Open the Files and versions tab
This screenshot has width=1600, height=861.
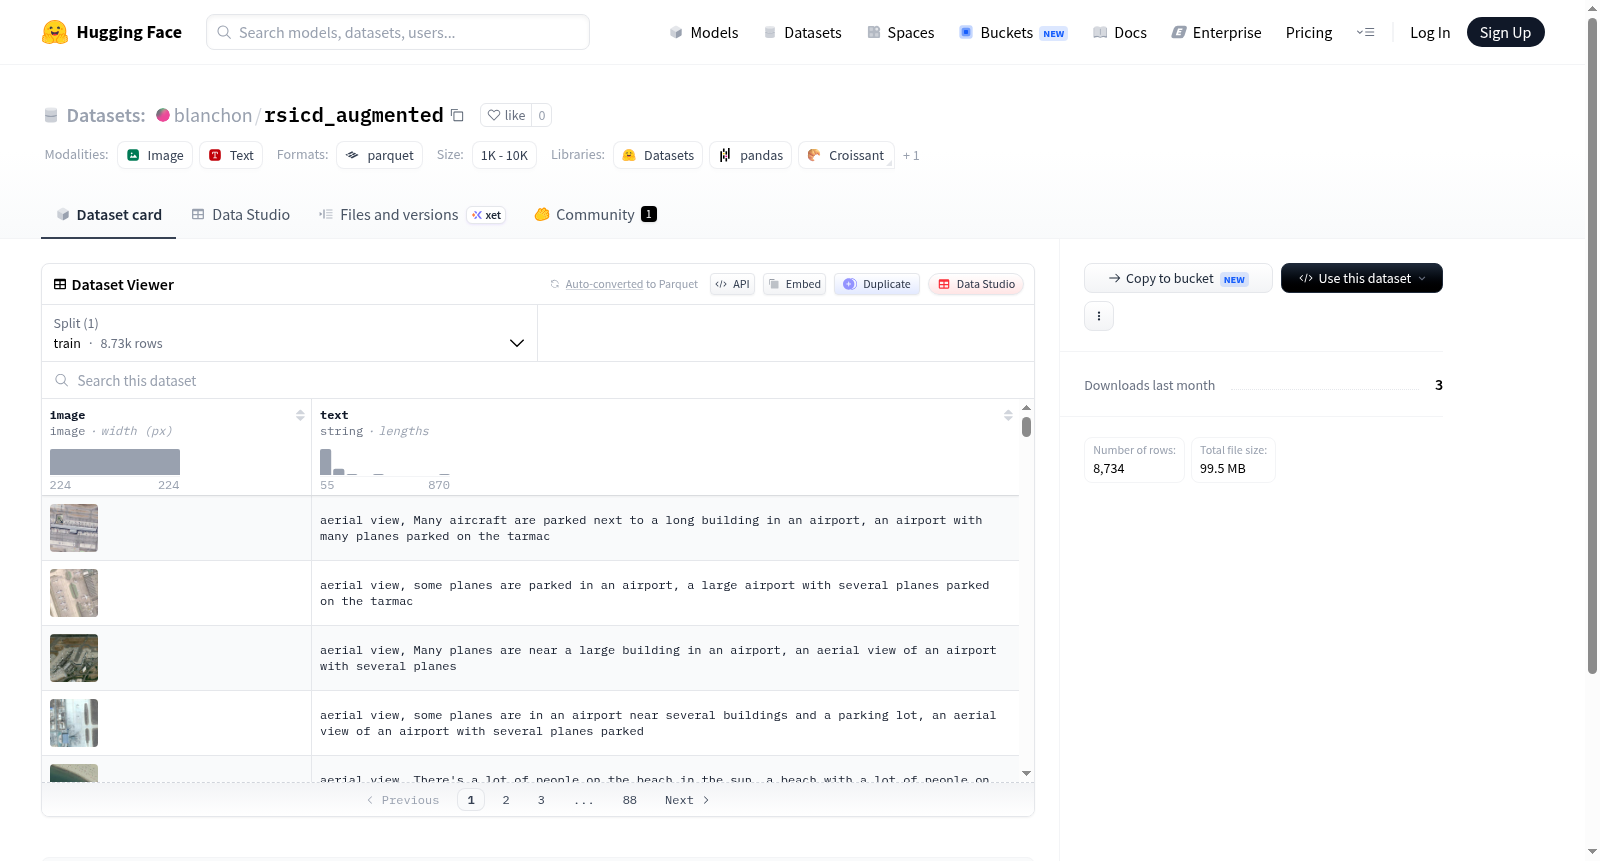(x=411, y=214)
